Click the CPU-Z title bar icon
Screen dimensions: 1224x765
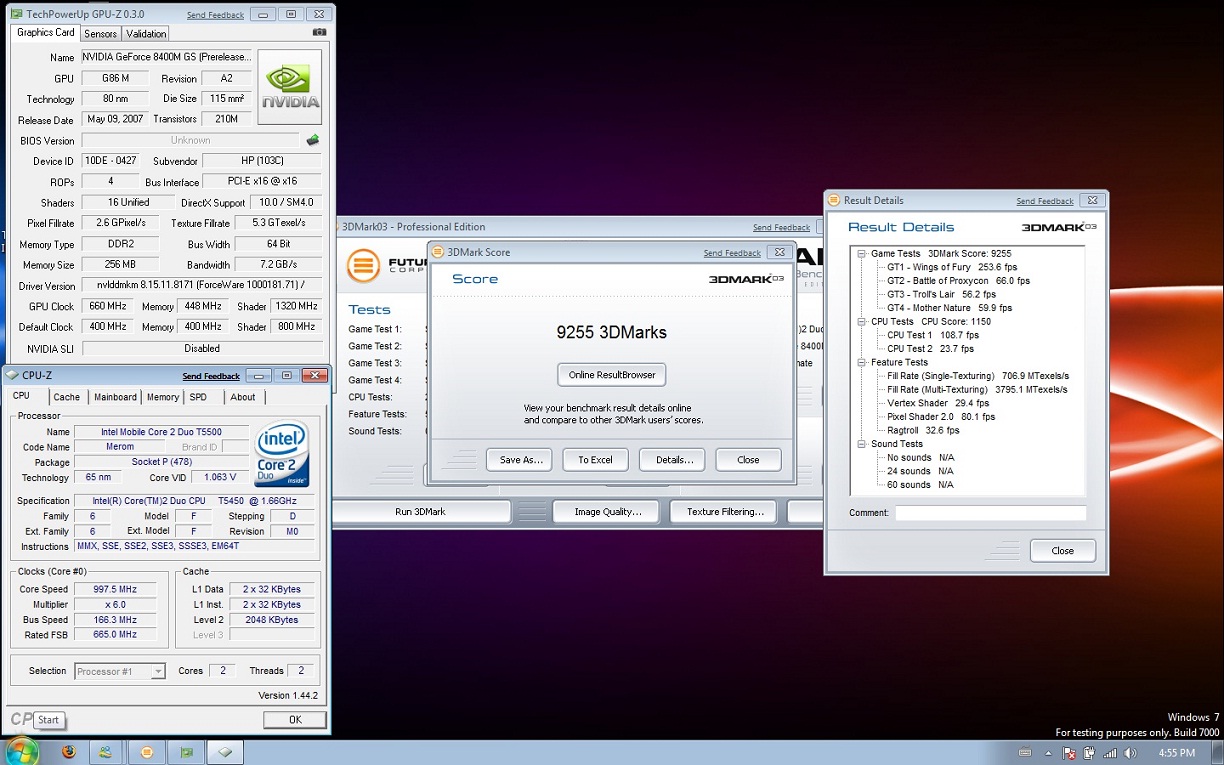point(12,375)
